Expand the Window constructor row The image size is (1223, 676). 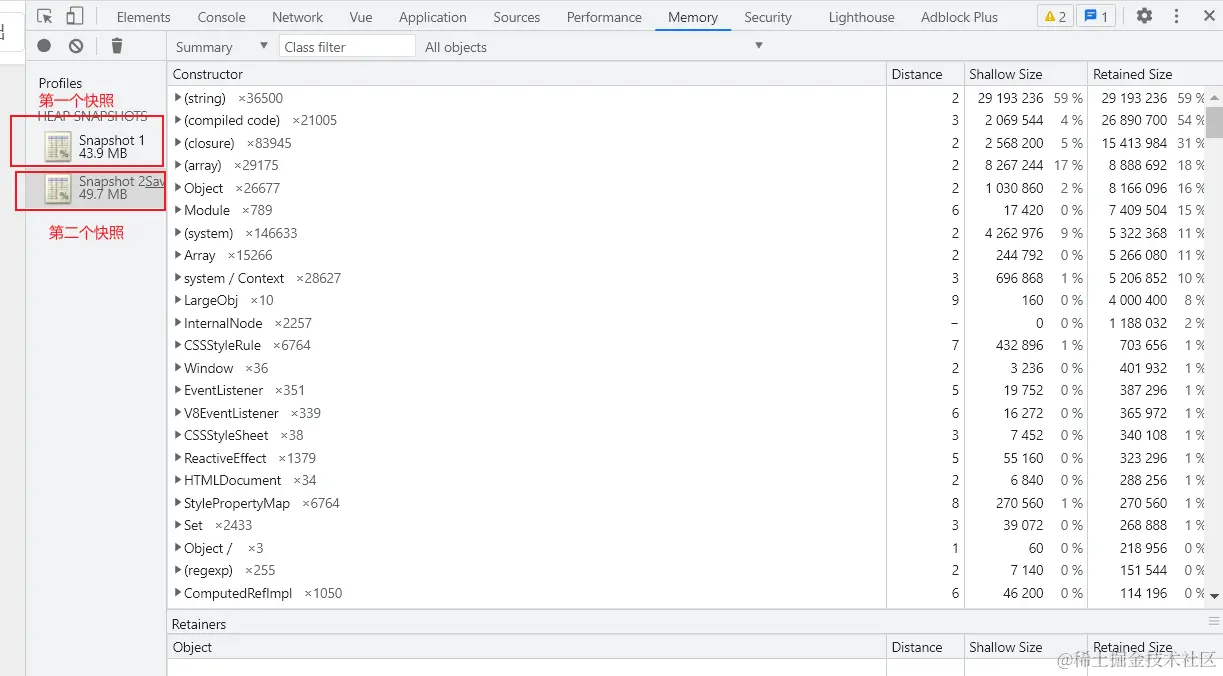[x=178, y=368]
